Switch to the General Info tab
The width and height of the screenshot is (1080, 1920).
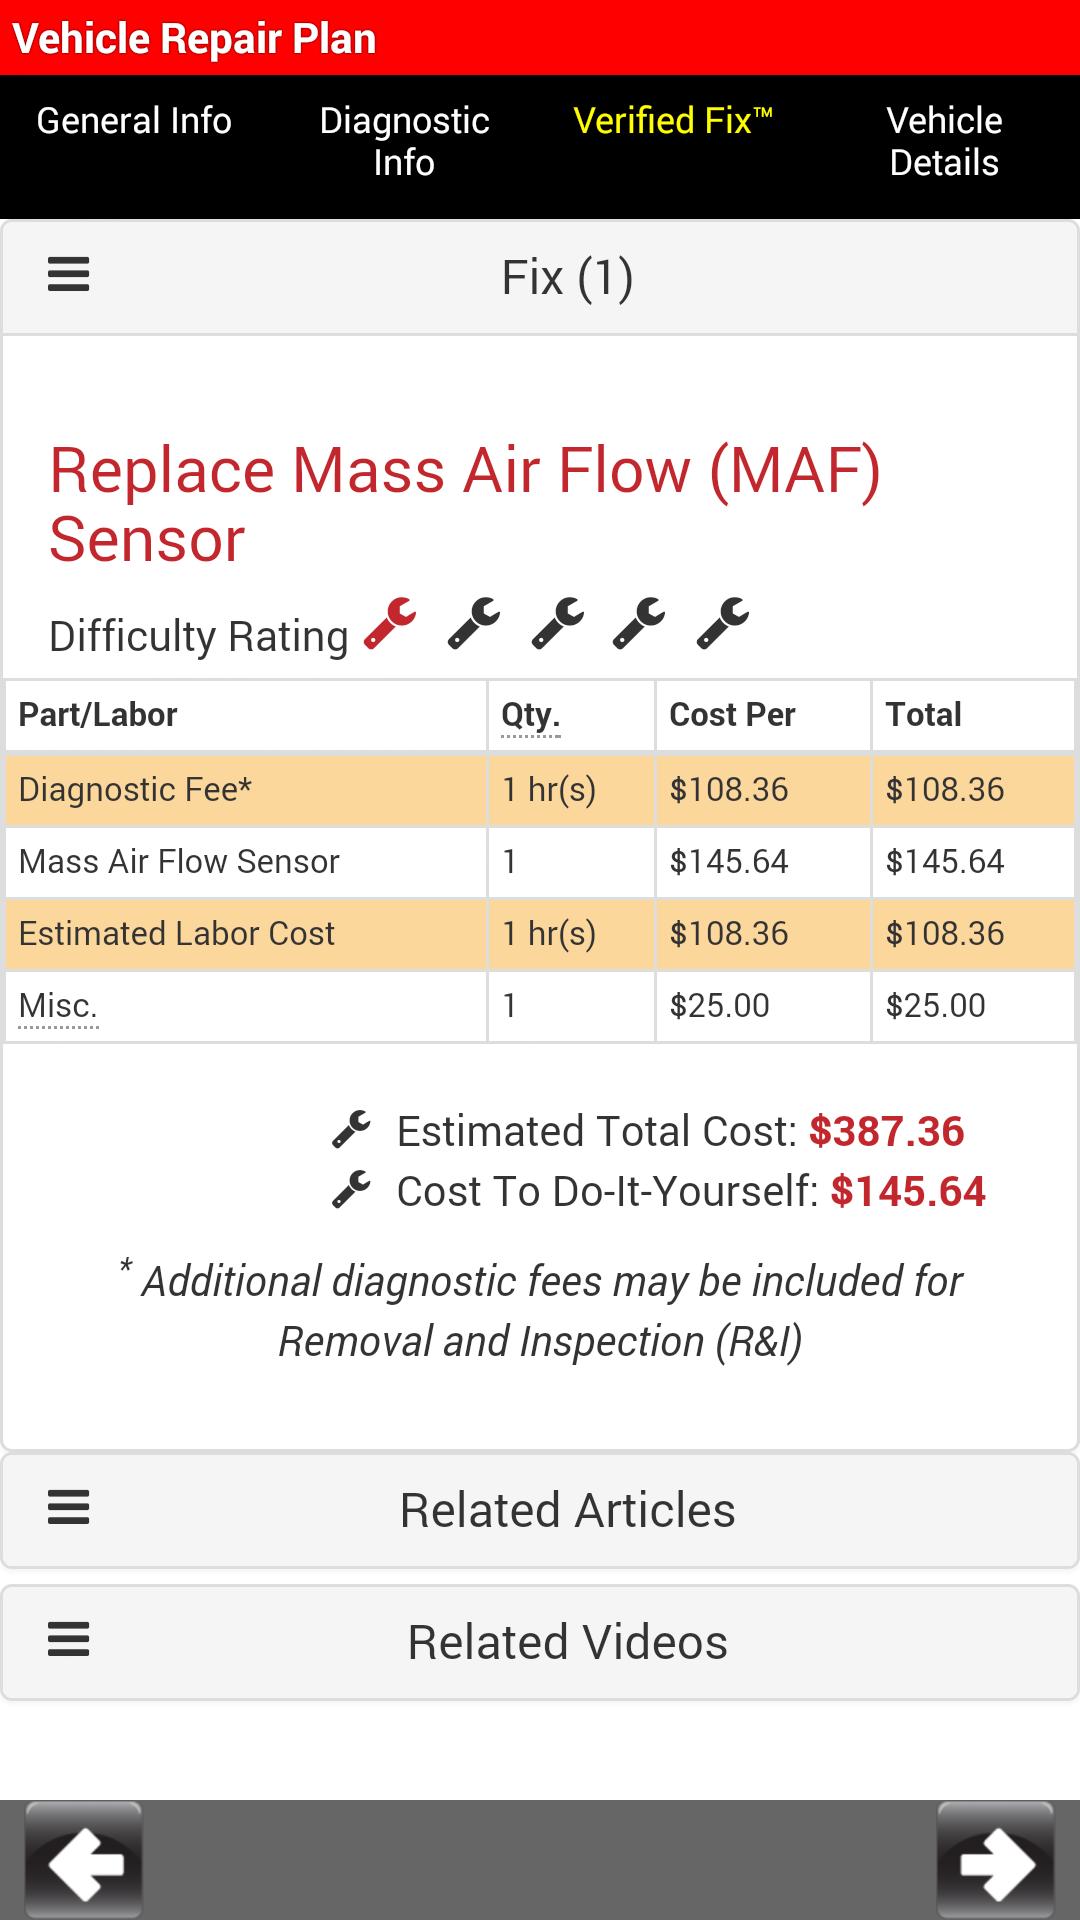click(x=134, y=121)
